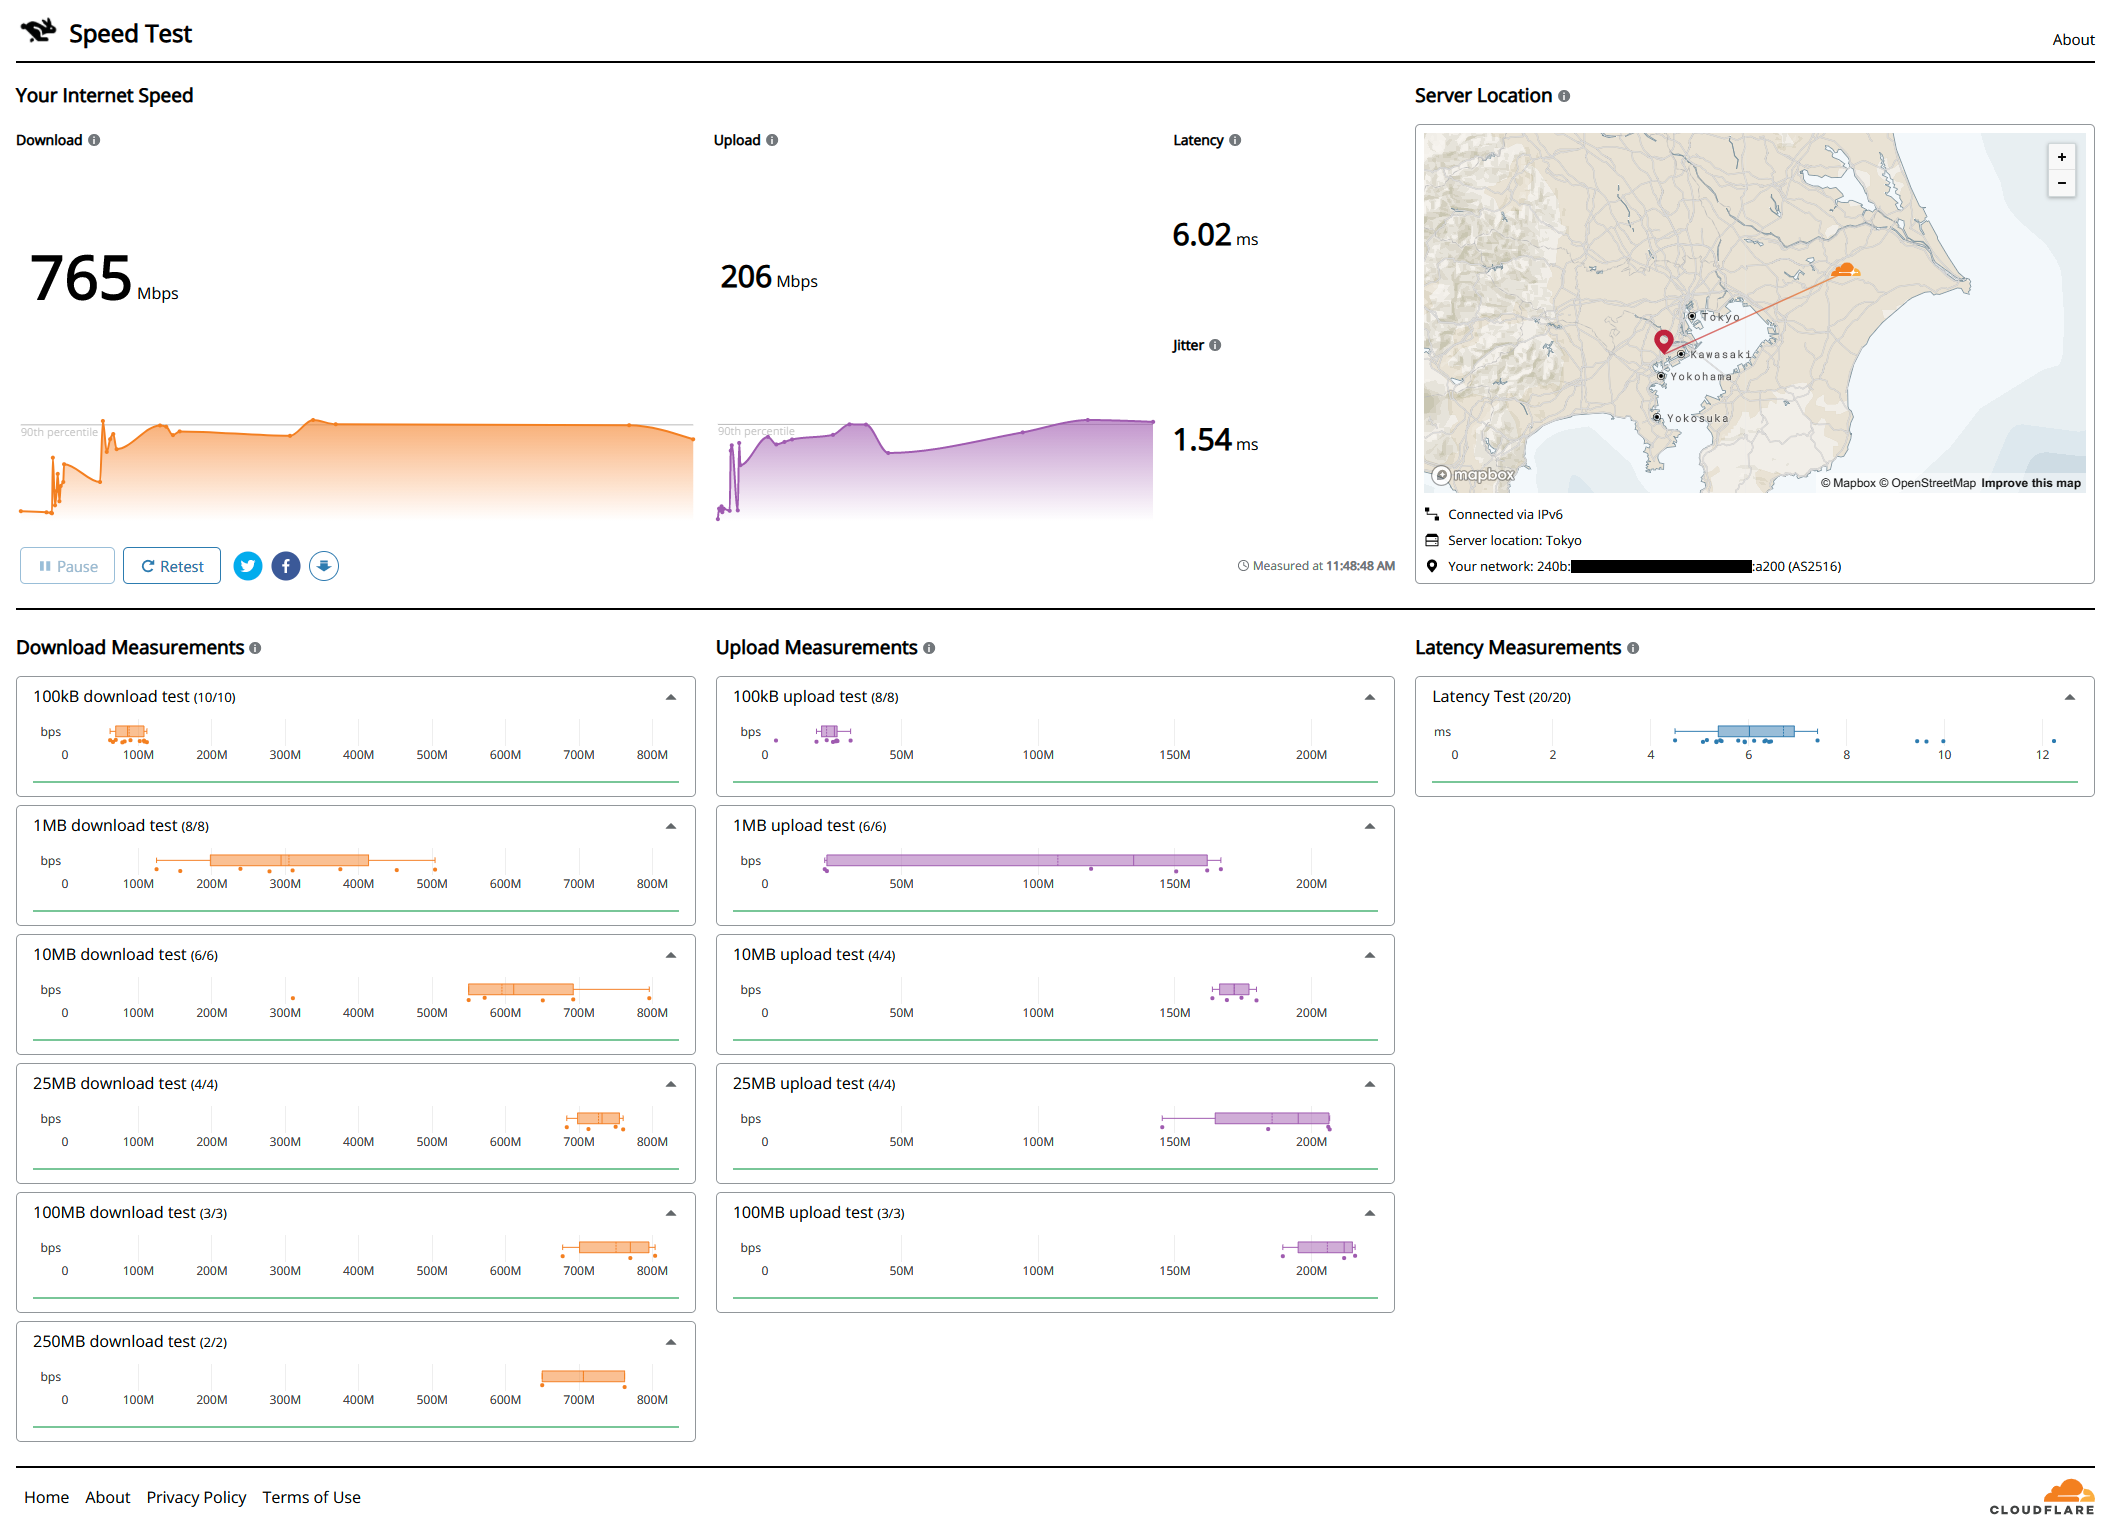Click the orange download speed chart

(x=357, y=467)
